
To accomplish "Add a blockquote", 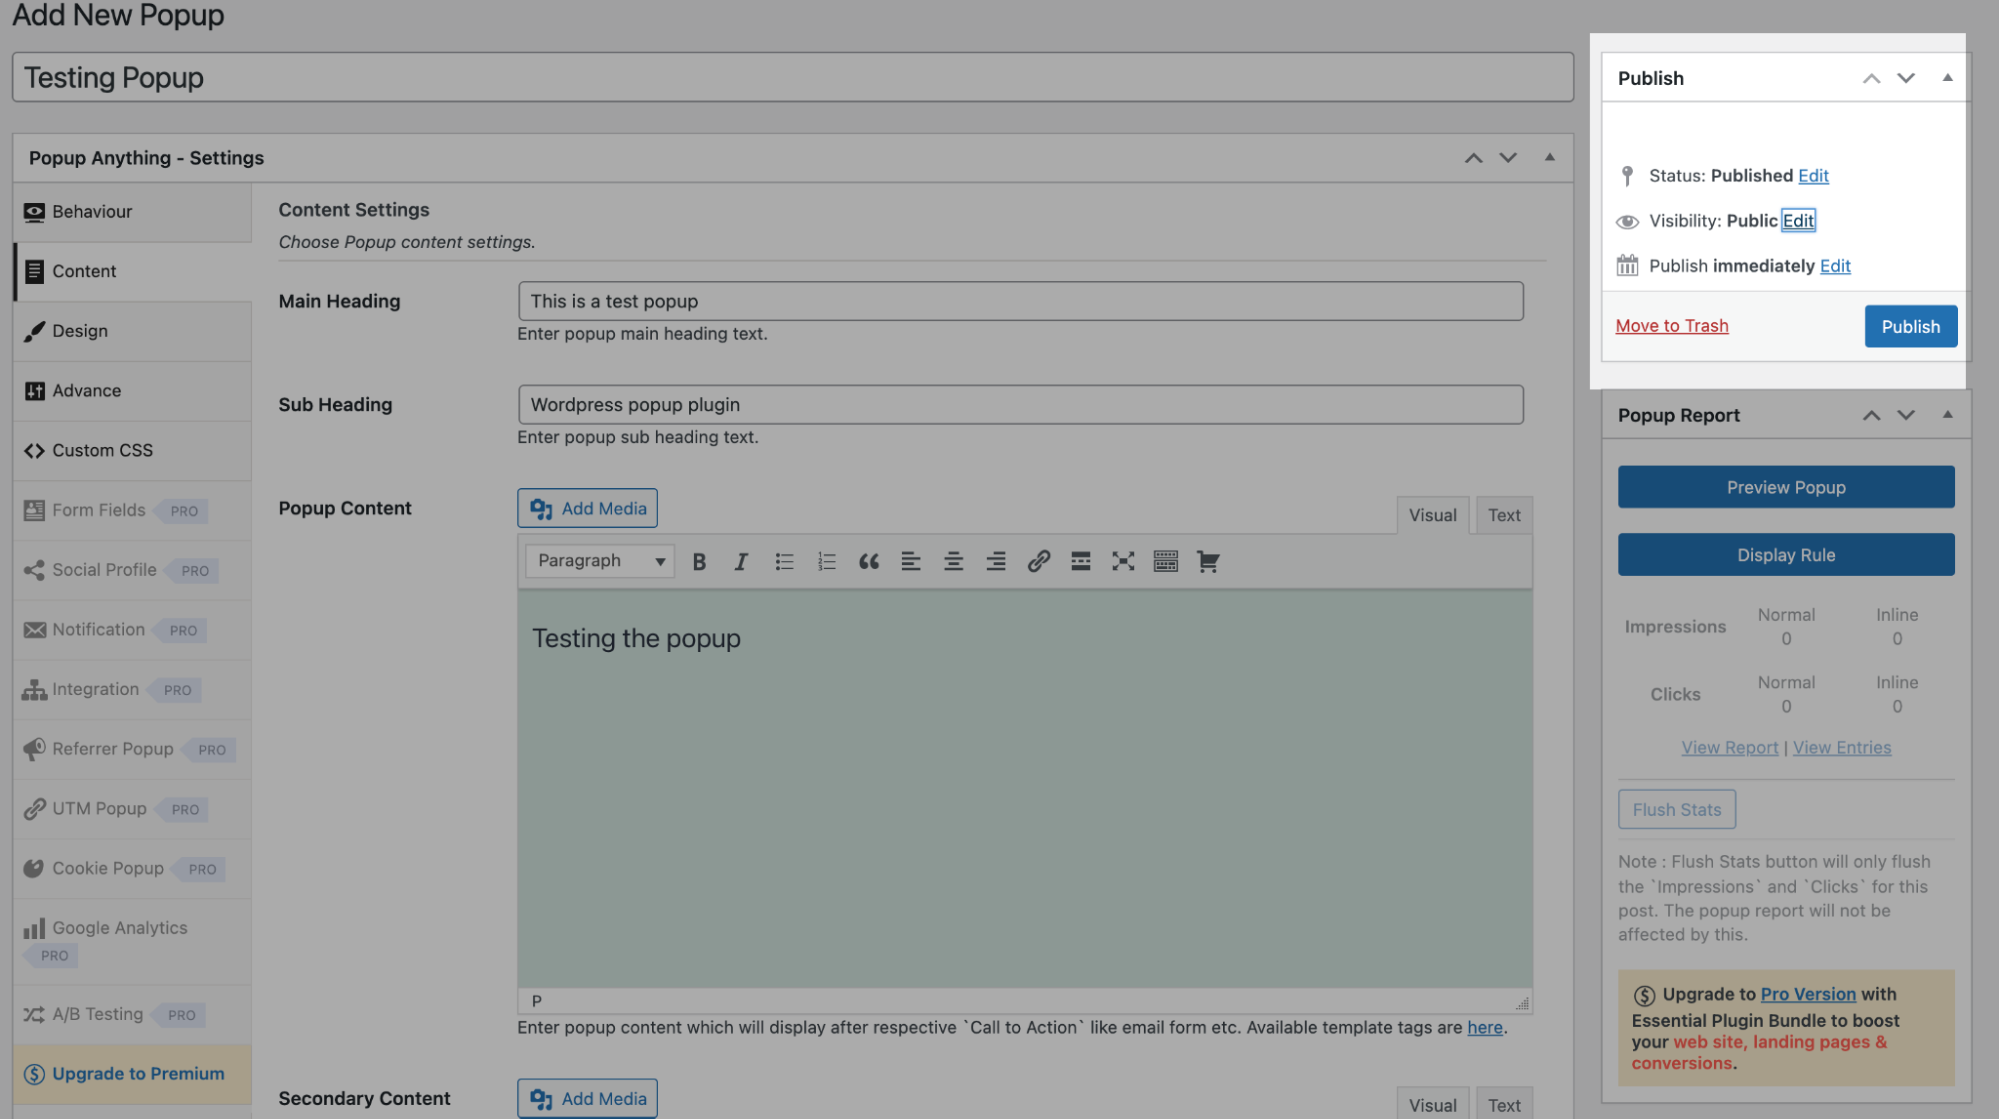I will (868, 561).
